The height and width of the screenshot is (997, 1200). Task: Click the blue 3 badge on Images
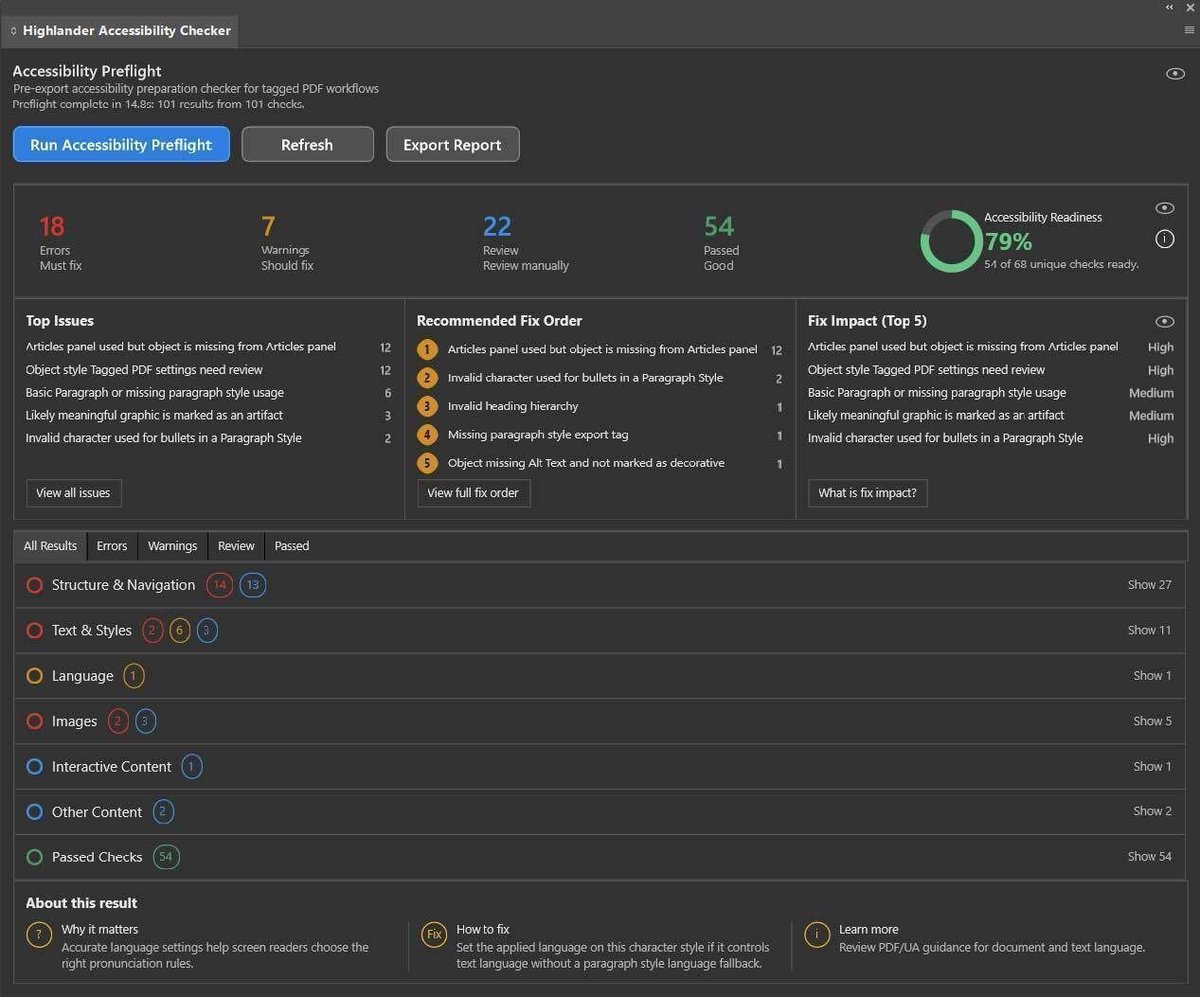pos(146,721)
